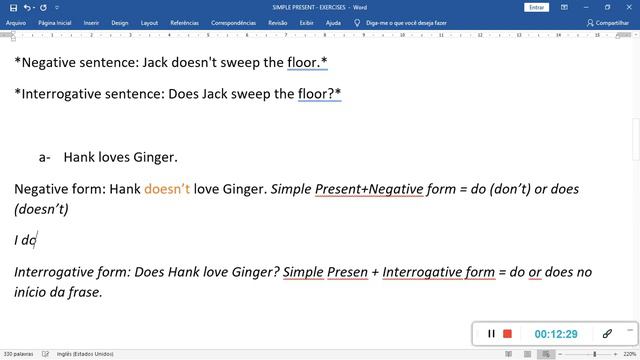The width and height of the screenshot is (640, 360).
Task: Switch to Web Layout view
Action: (546, 354)
